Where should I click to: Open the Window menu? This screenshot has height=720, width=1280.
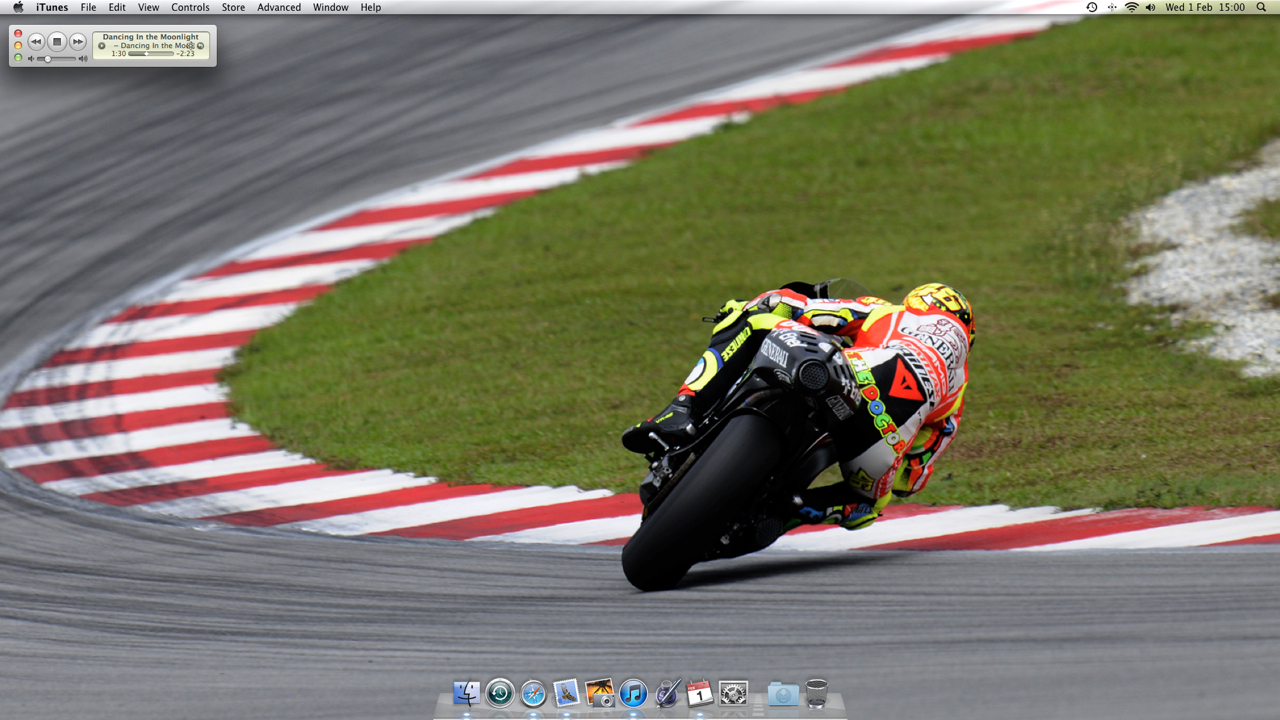330,7
